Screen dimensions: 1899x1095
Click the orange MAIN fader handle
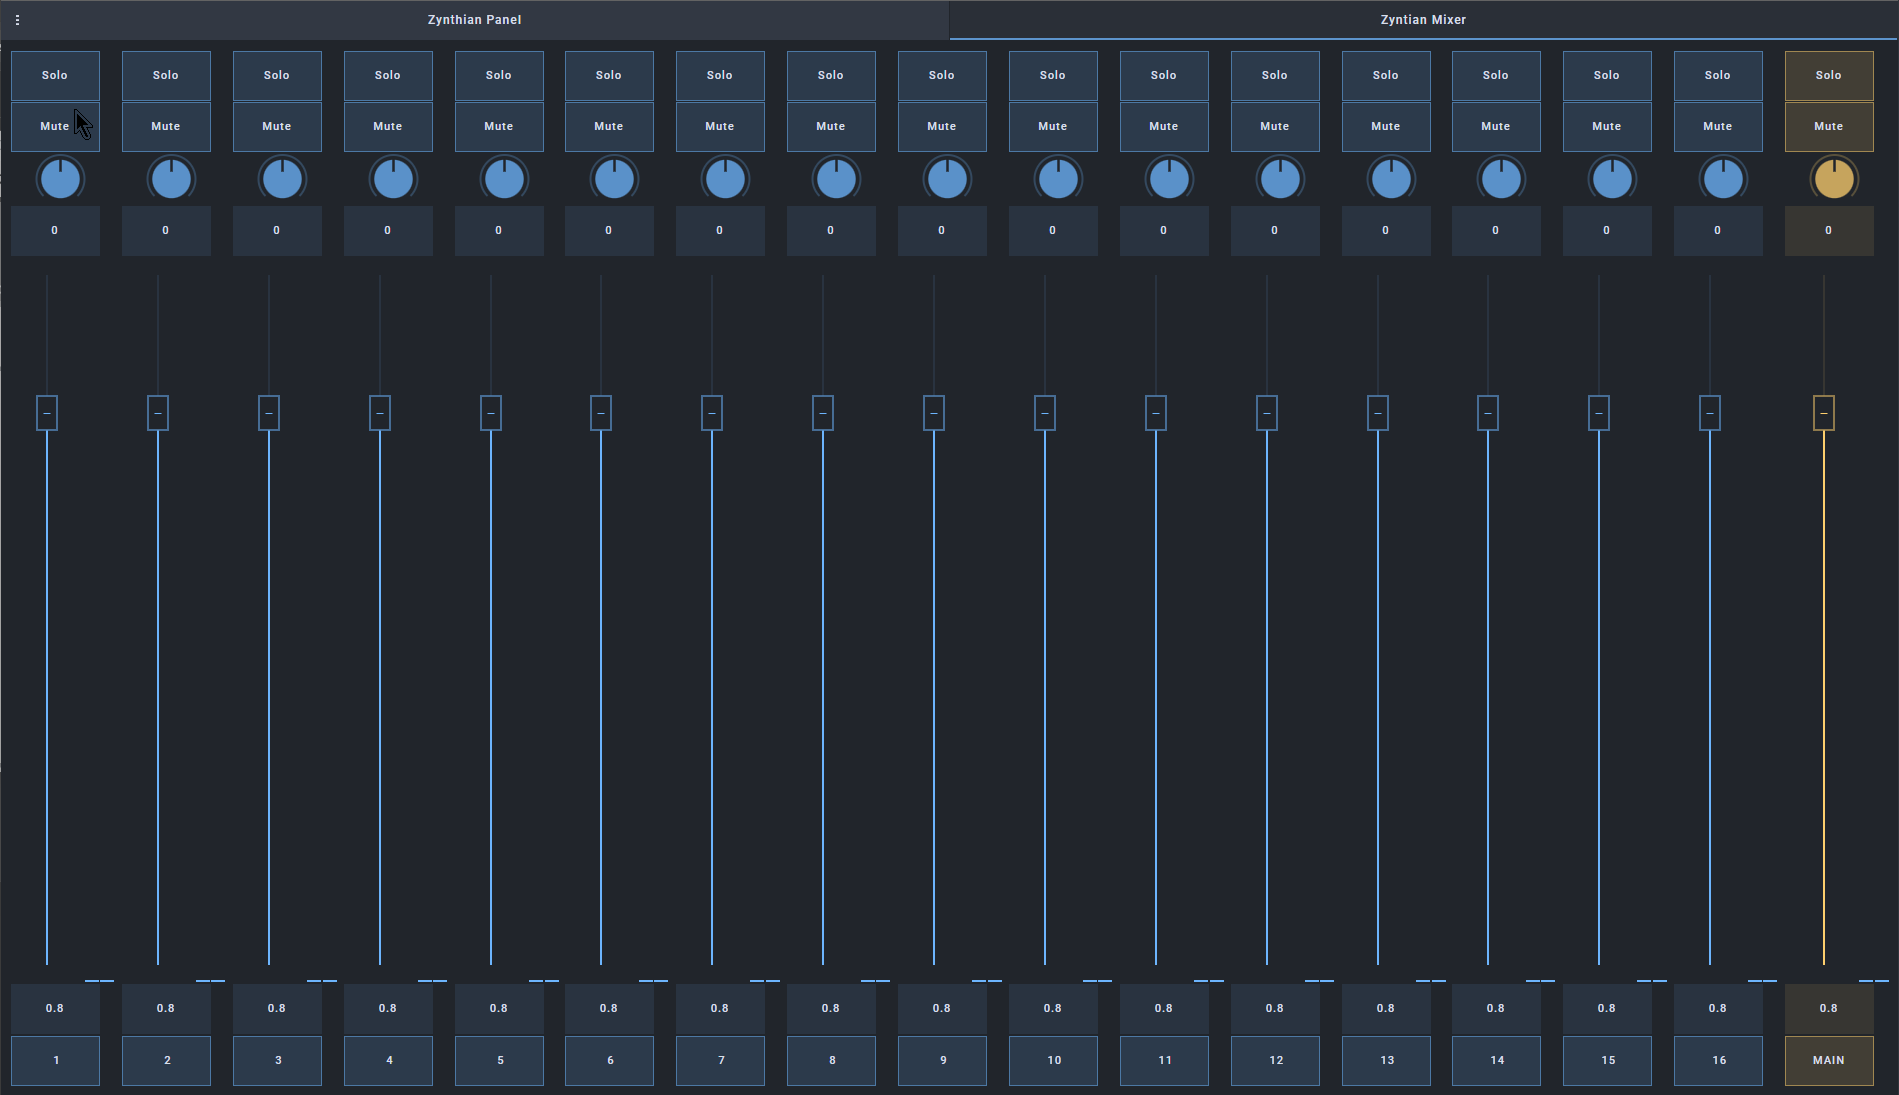coord(1824,413)
